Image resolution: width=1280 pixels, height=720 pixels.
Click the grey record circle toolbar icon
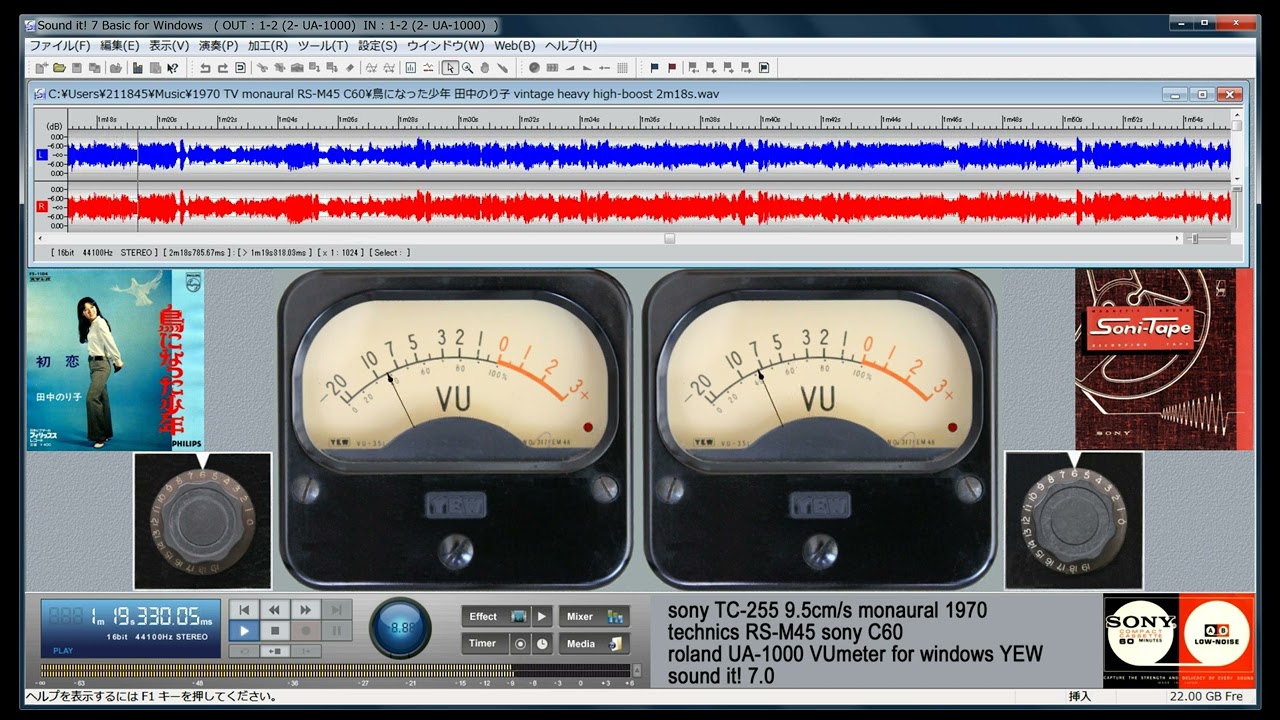coord(534,68)
